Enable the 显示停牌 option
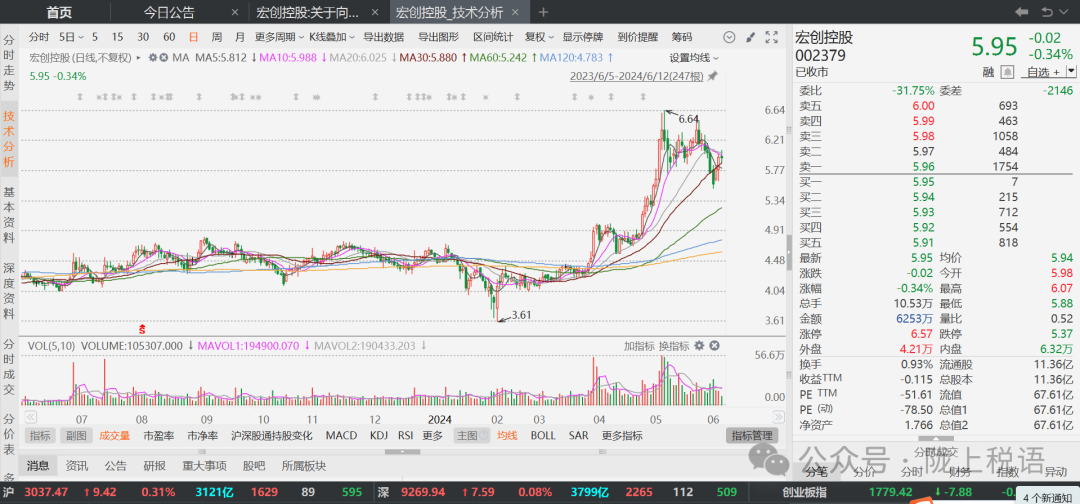 click(583, 37)
